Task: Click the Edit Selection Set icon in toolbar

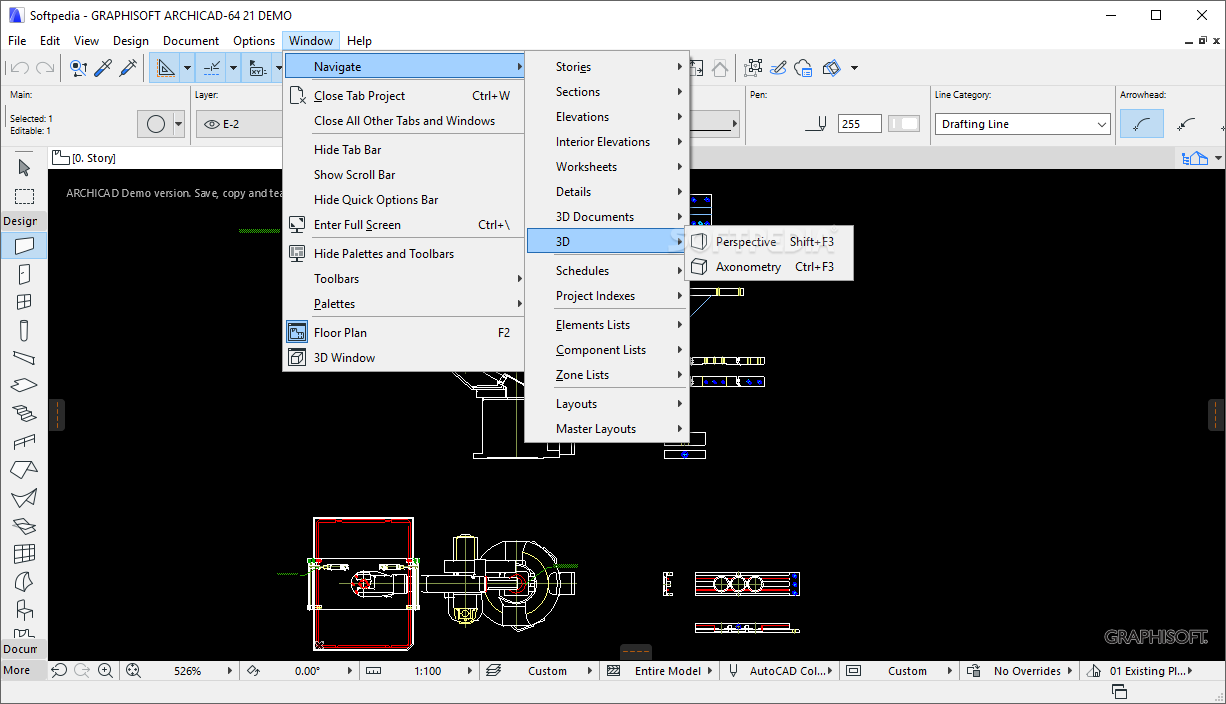Action: (754, 68)
